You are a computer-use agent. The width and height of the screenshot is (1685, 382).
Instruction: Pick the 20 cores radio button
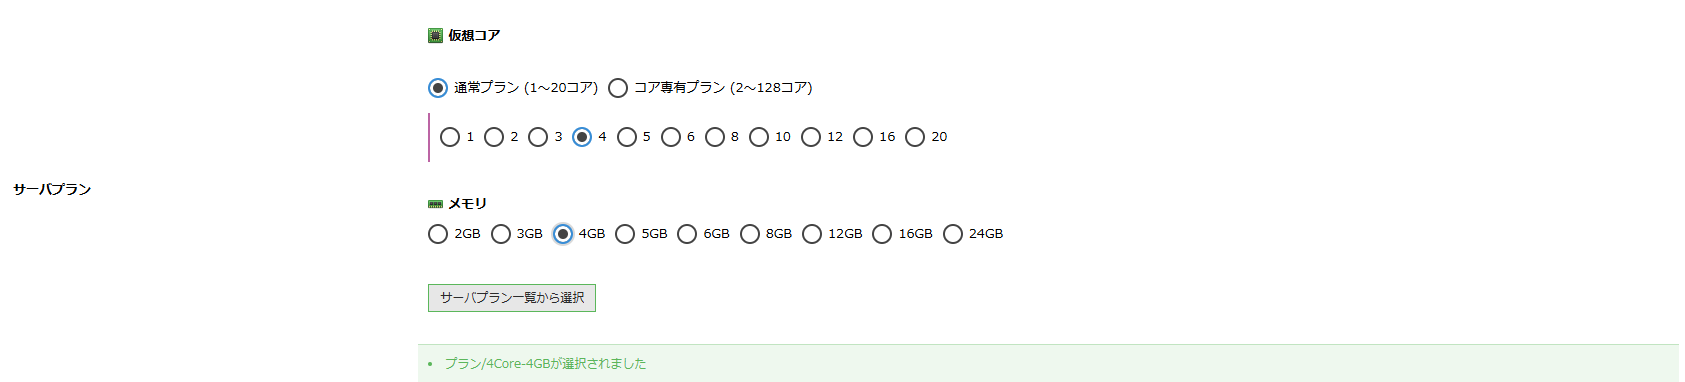click(x=915, y=137)
